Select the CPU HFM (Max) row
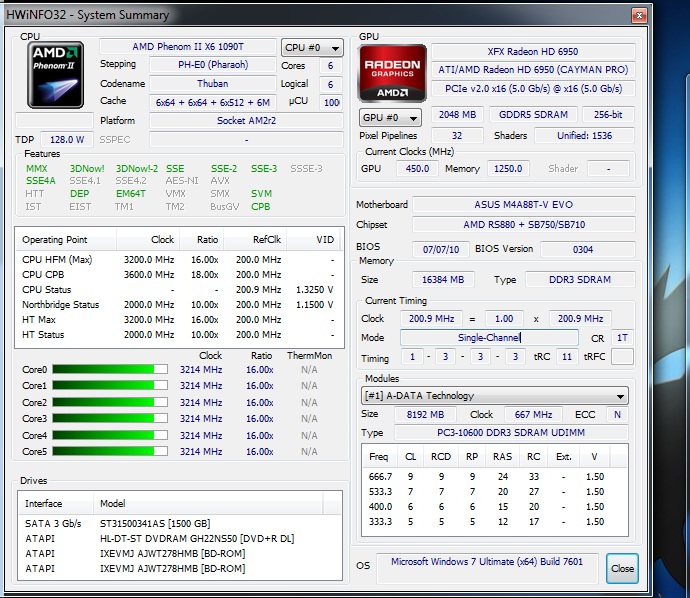Screen dimensions: 690x598 coord(178,260)
